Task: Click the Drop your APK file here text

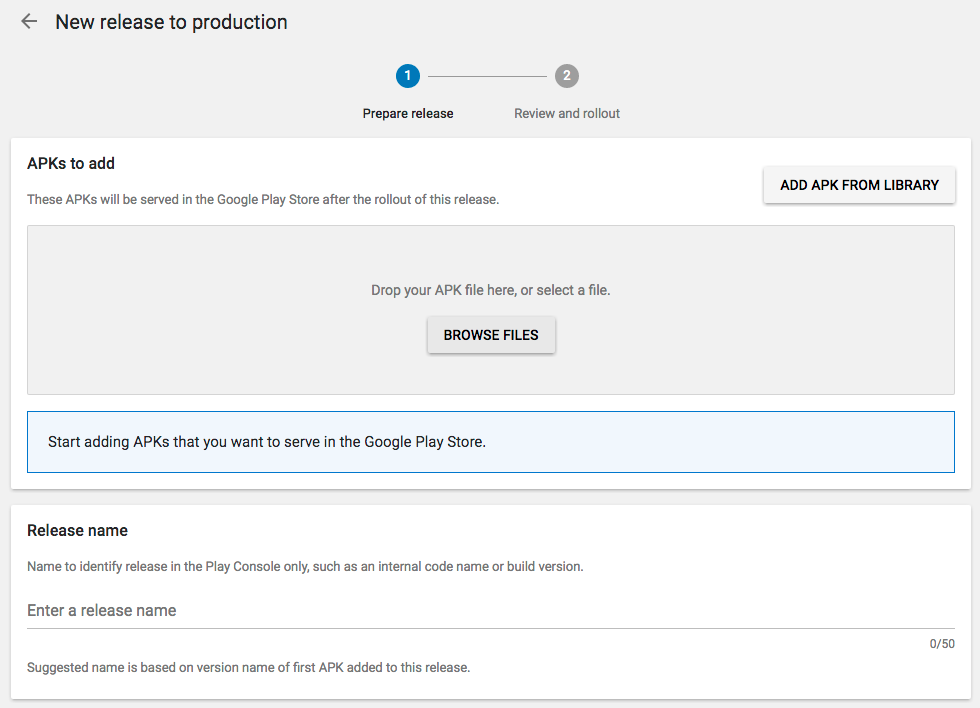Action: pyautogui.click(x=490, y=290)
